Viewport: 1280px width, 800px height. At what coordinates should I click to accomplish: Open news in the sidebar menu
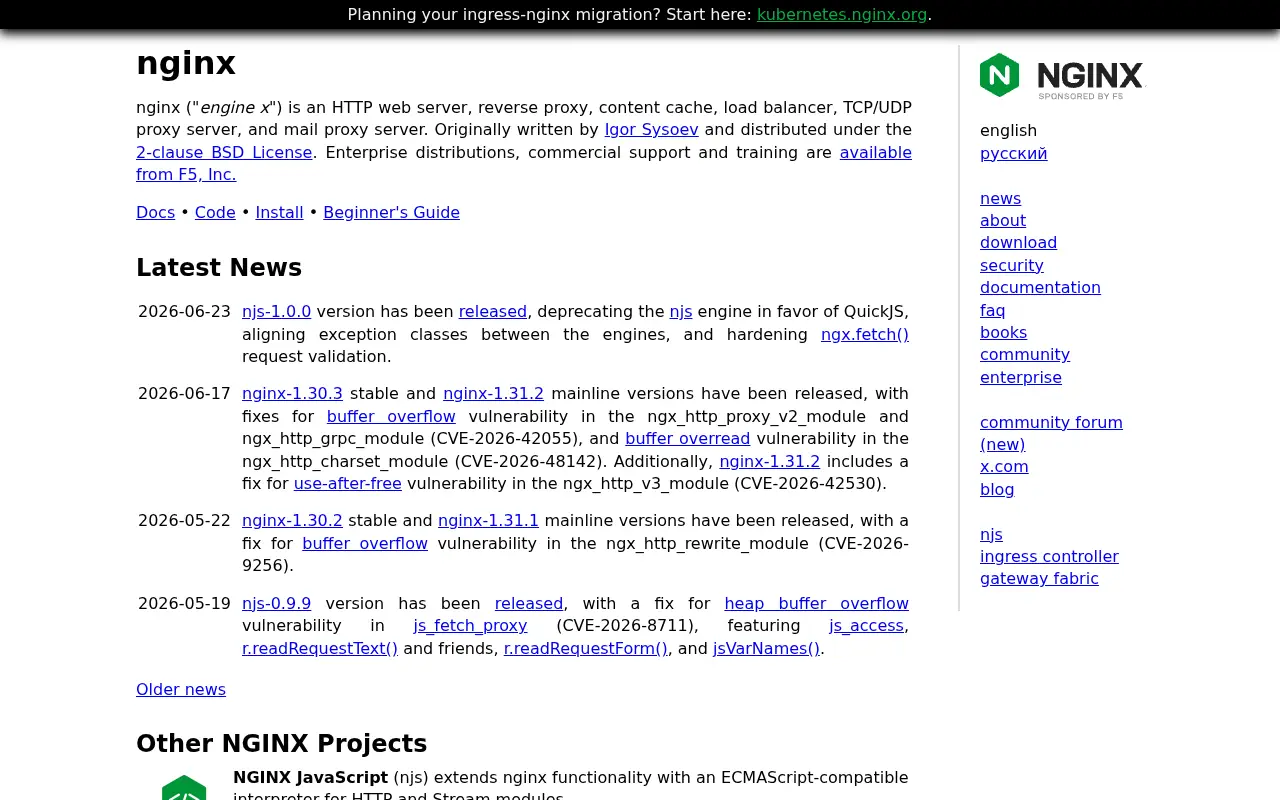click(1000, 198)
